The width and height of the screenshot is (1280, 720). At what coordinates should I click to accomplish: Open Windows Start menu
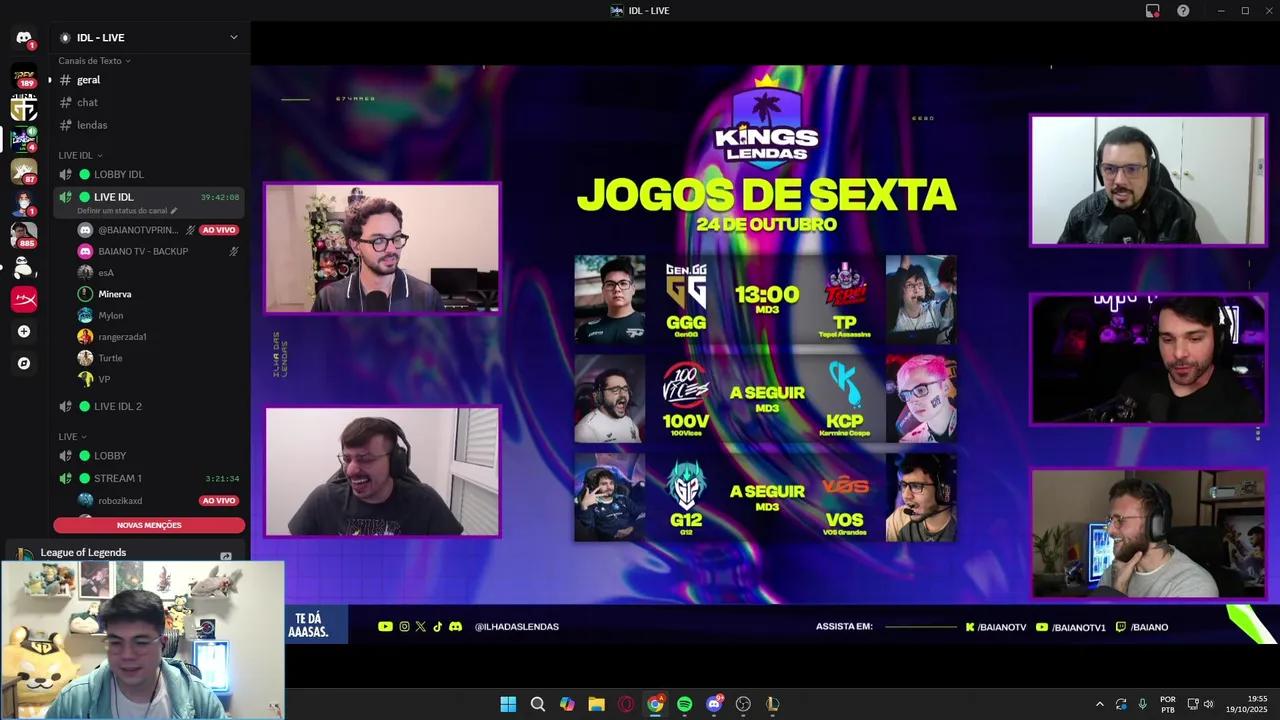tap(508, 704)
